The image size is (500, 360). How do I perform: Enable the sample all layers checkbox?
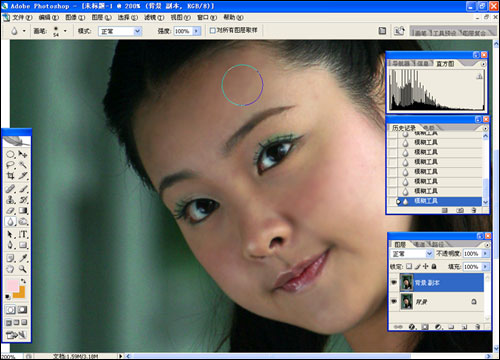click(213, 30)
